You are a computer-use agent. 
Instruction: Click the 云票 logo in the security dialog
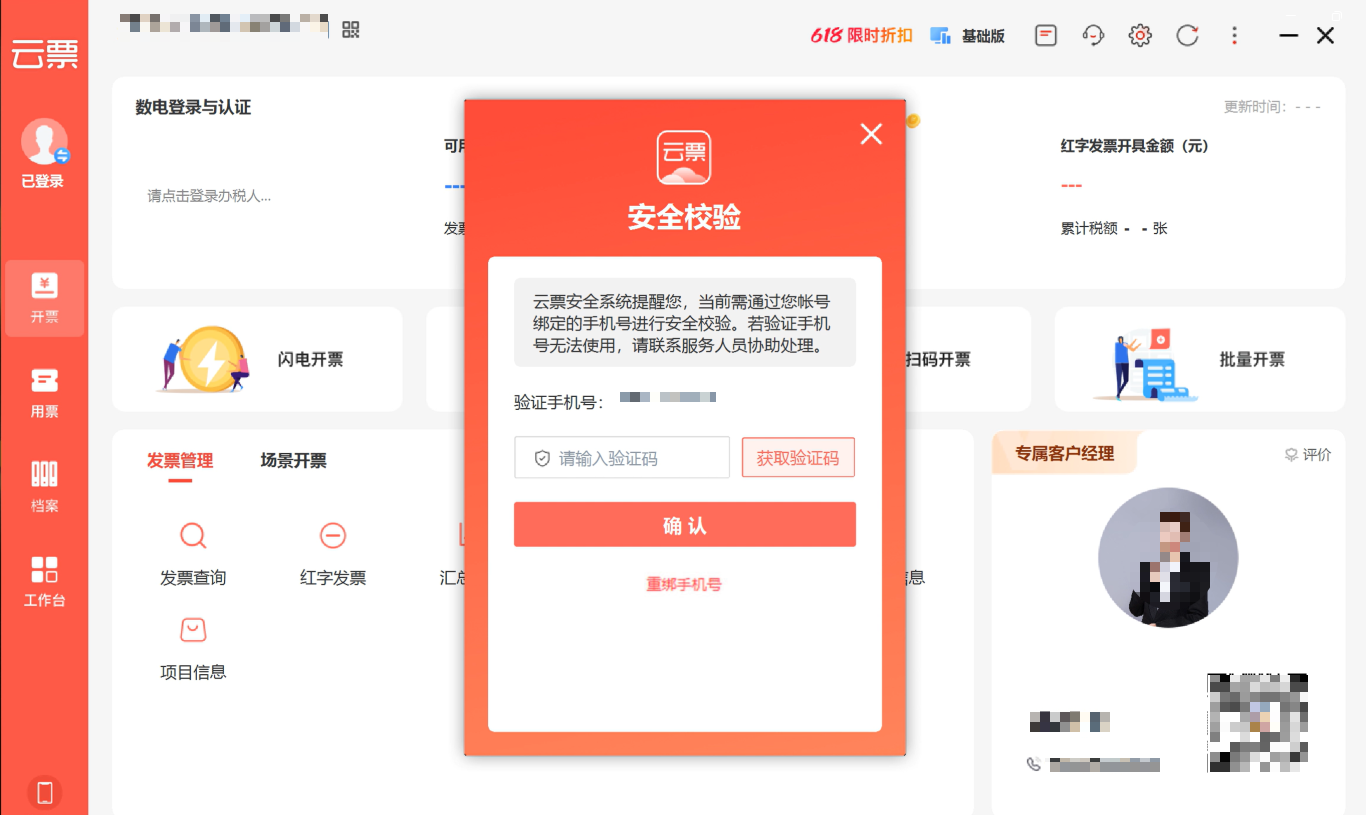coord(684,158)
